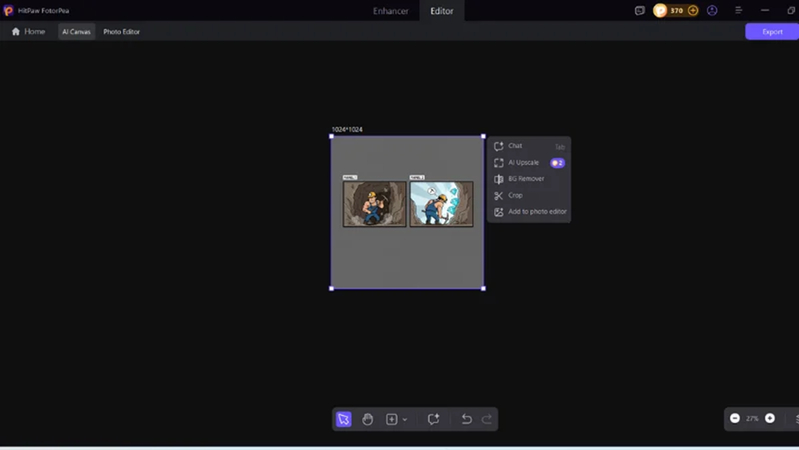Open the hamburger menu in title bar
799x450 pixels.
click(738, 11)
